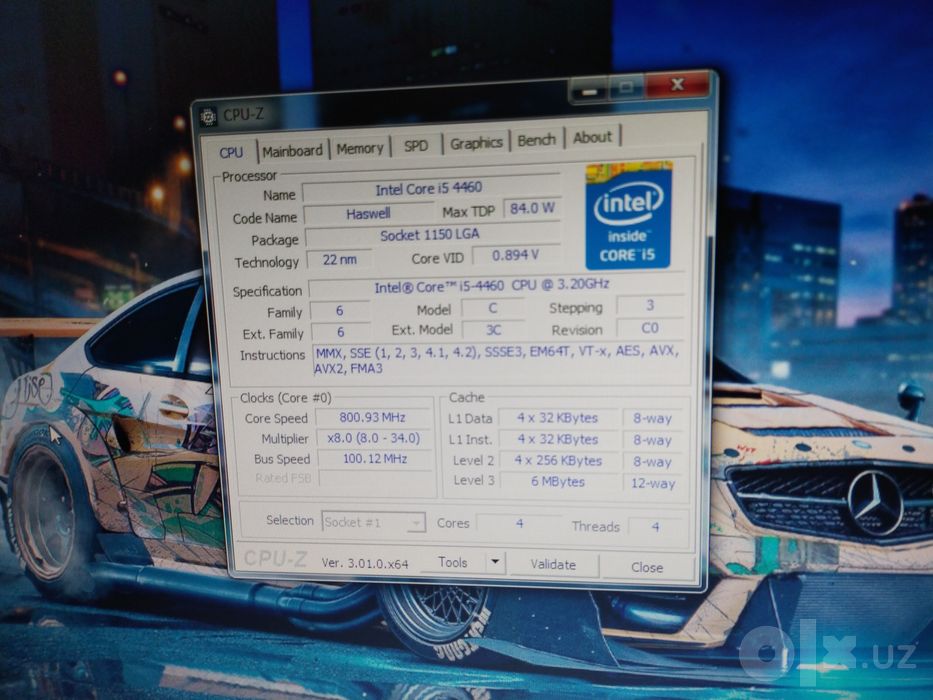Click the L1 Data value '4 x 32 KBytes'

[558, 418]
